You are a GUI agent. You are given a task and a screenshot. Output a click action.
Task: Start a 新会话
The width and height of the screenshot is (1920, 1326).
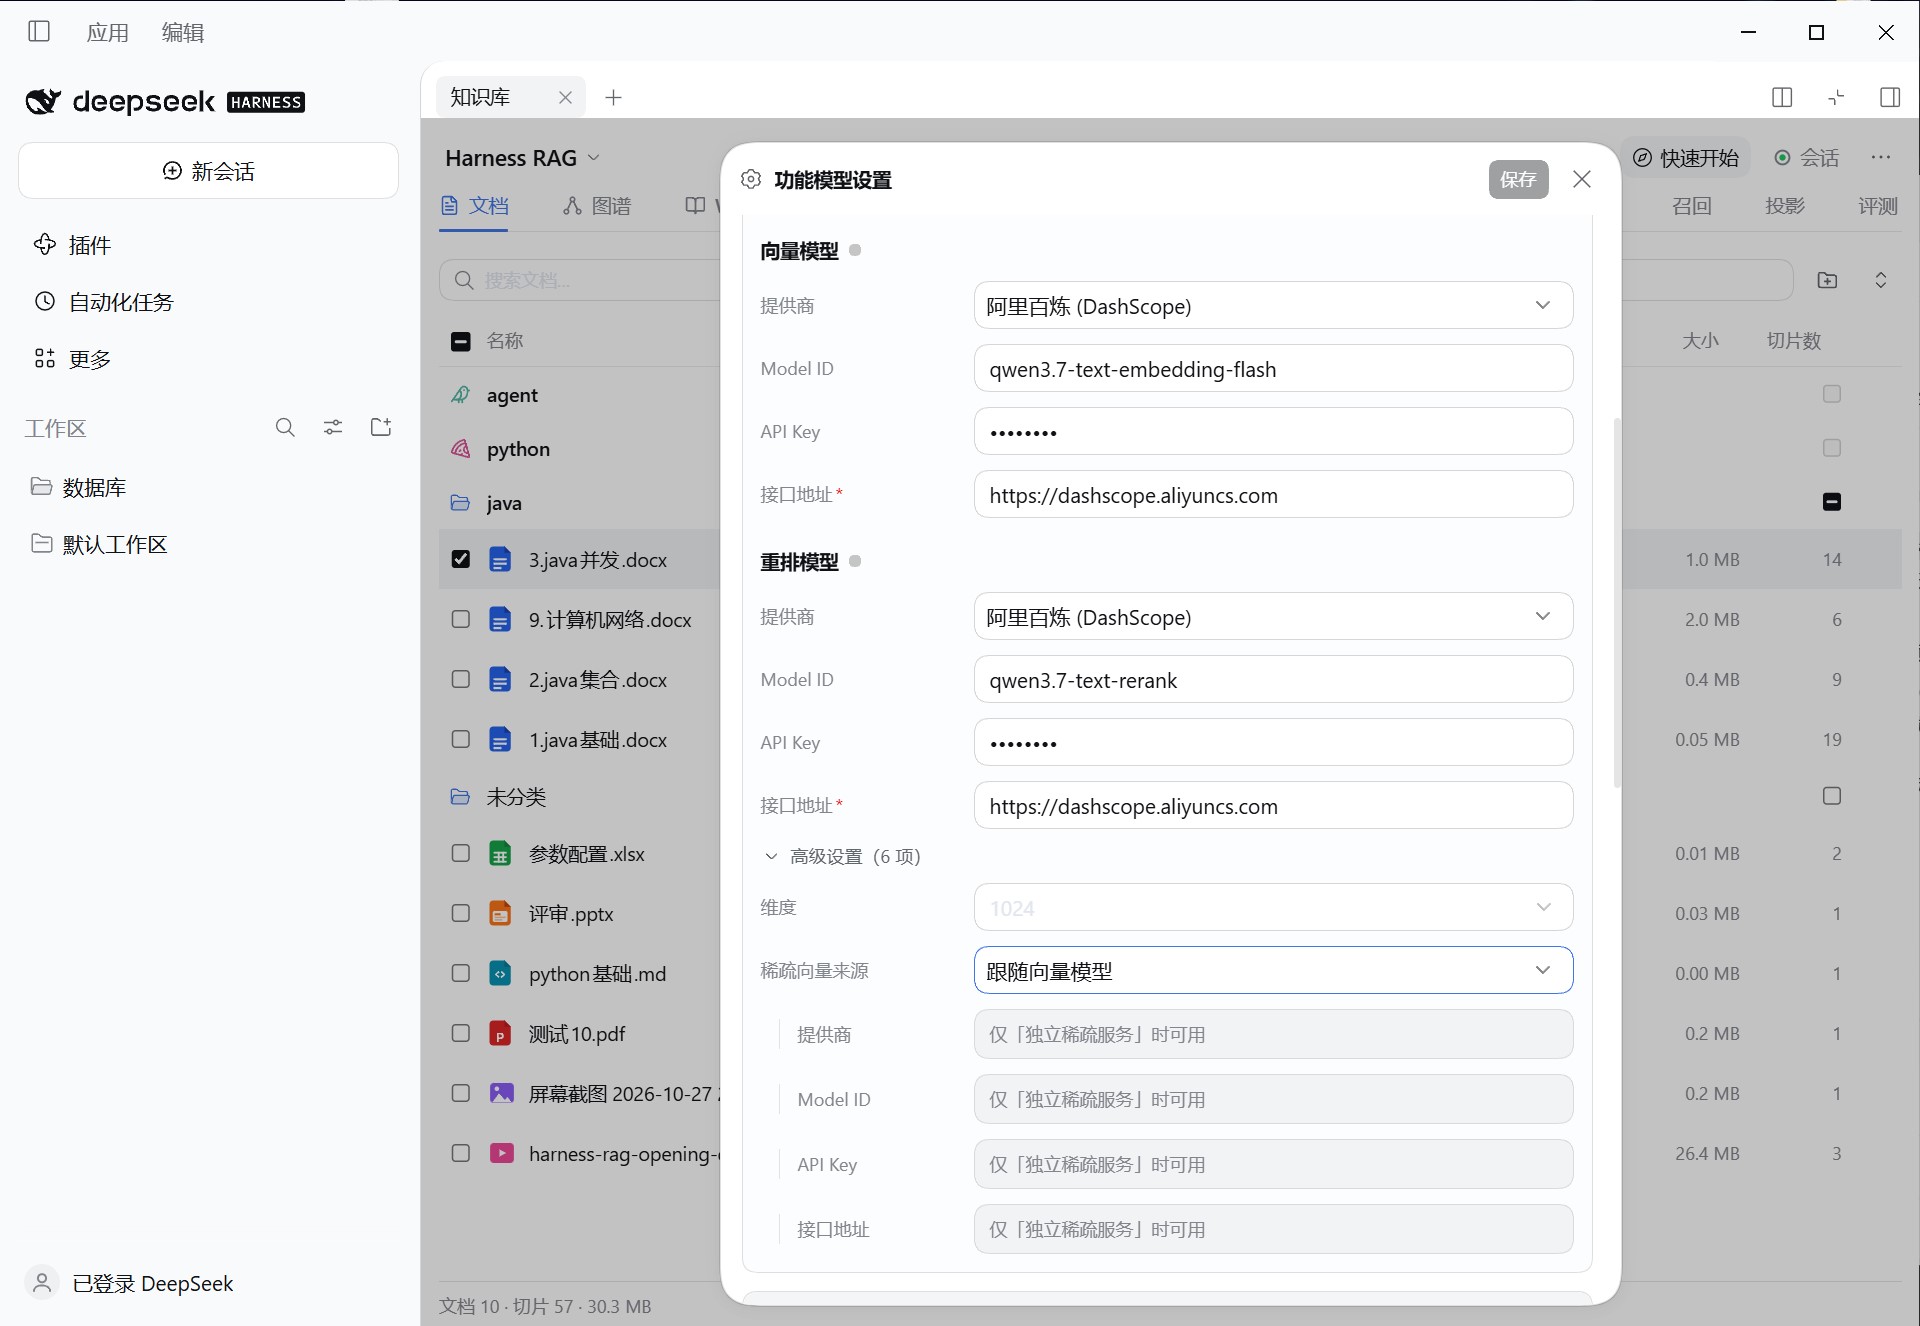tap(208, 171)
